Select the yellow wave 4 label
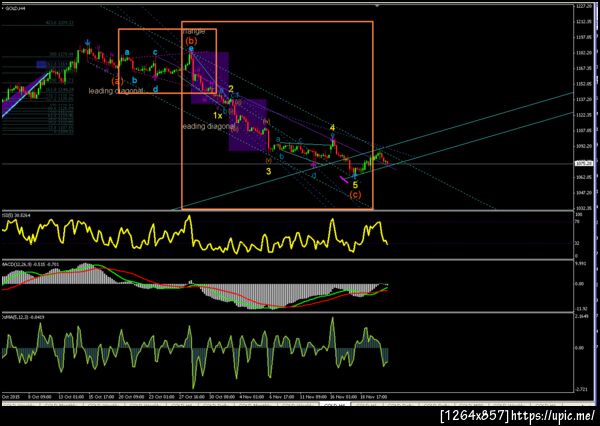This screenshot has height=426, width=600. click(333, 127)
